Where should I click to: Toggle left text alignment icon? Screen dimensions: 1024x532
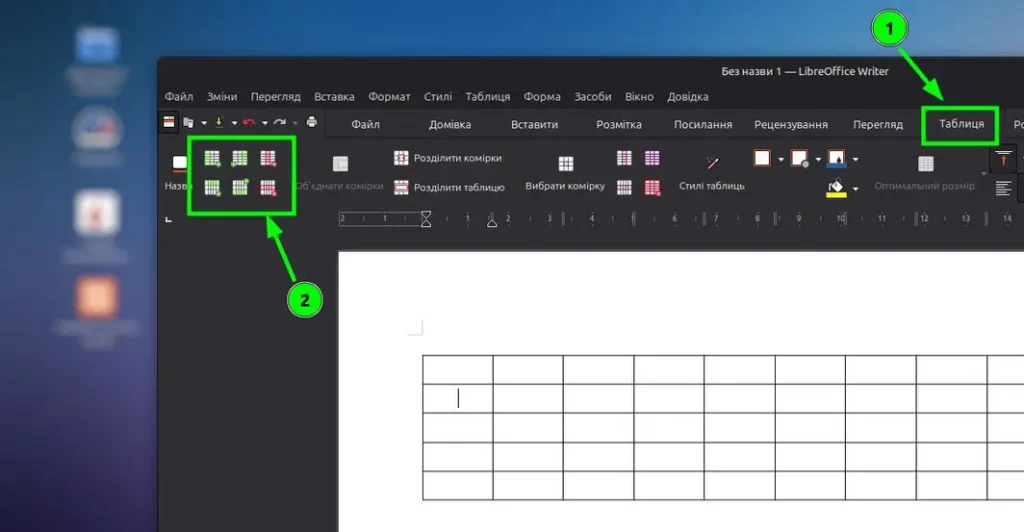1003,189
